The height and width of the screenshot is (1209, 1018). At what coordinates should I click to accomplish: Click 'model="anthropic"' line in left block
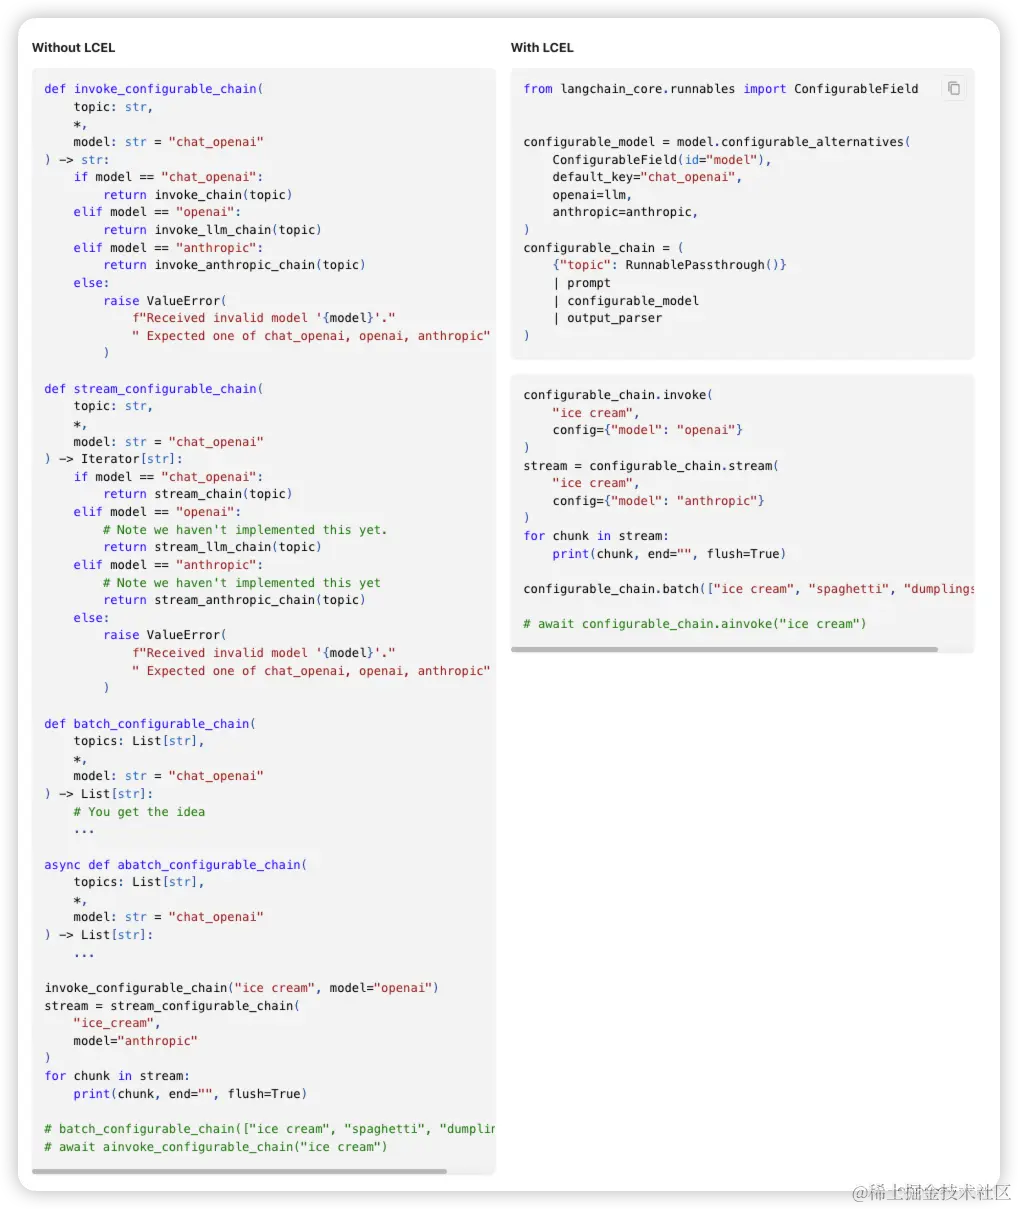[x=135, y=1041]
